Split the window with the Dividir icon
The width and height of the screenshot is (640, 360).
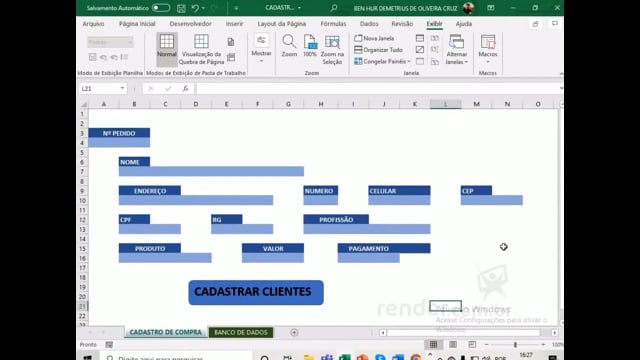click(420, 38)
